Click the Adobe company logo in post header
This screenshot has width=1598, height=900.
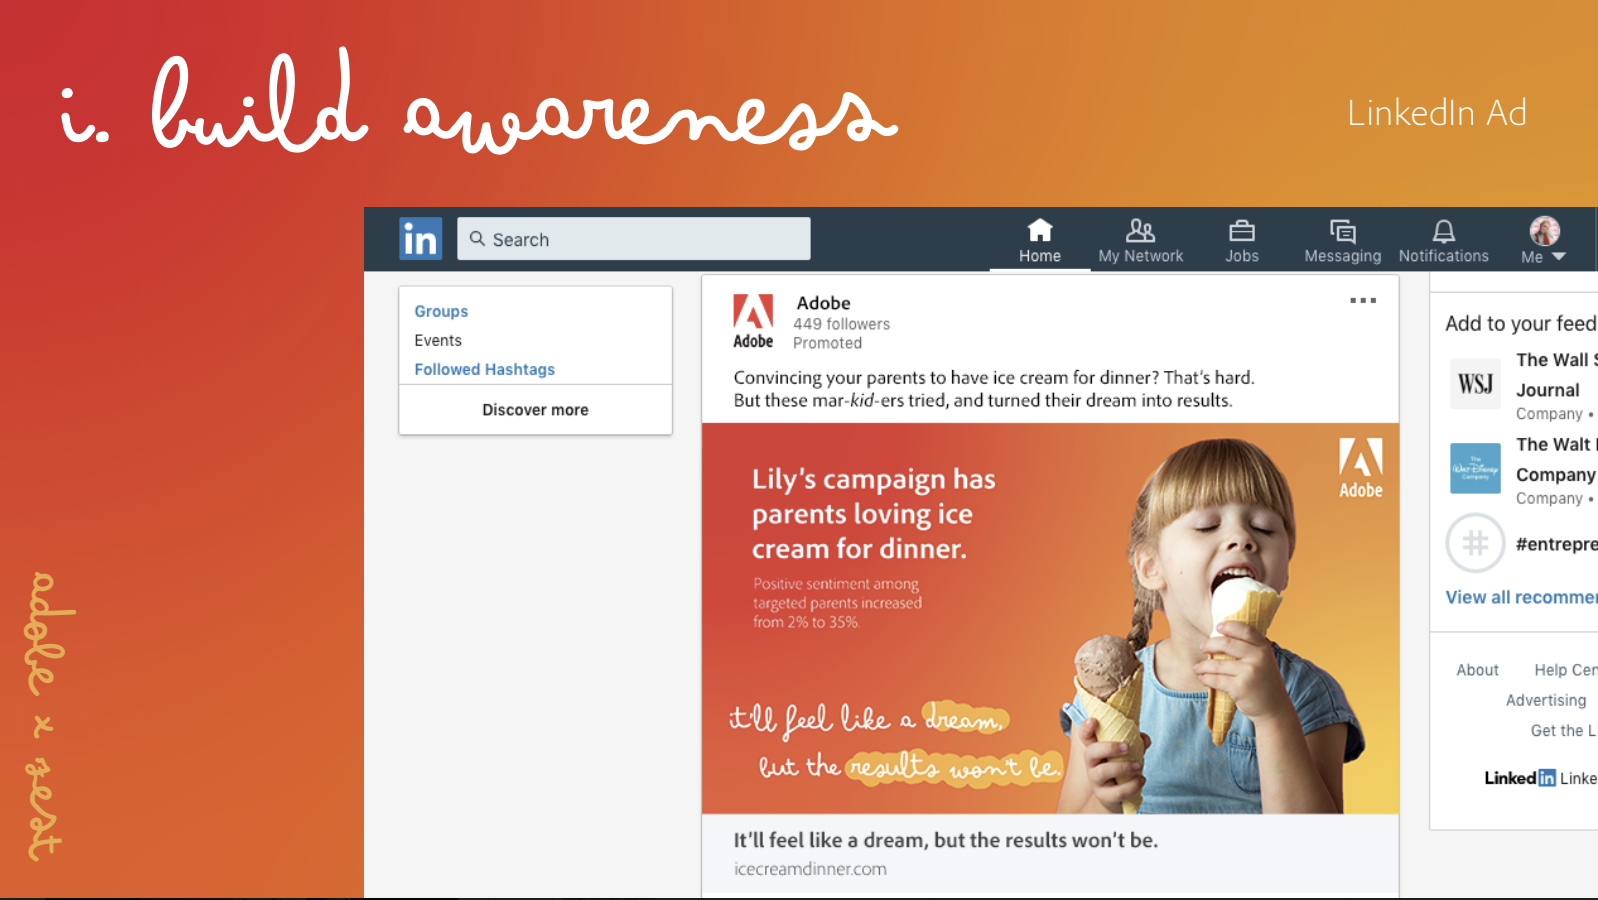(753, 321)
